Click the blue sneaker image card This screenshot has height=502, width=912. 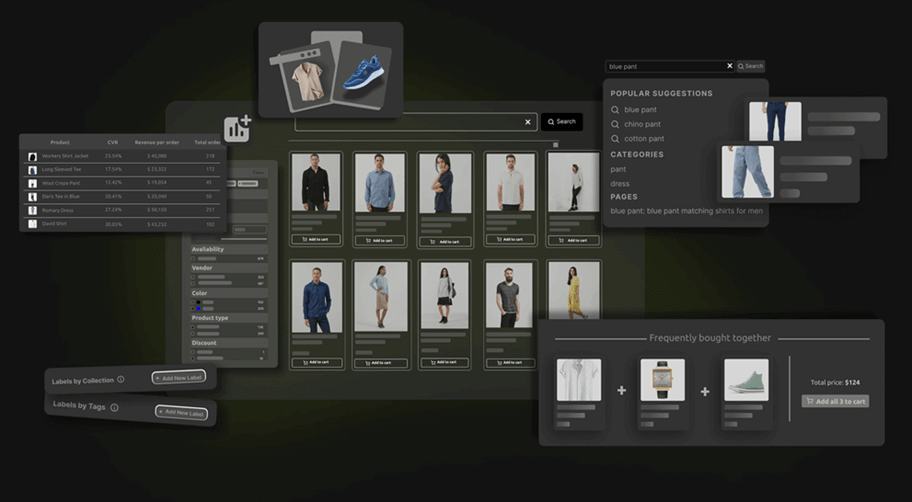(x=361, y=74)
